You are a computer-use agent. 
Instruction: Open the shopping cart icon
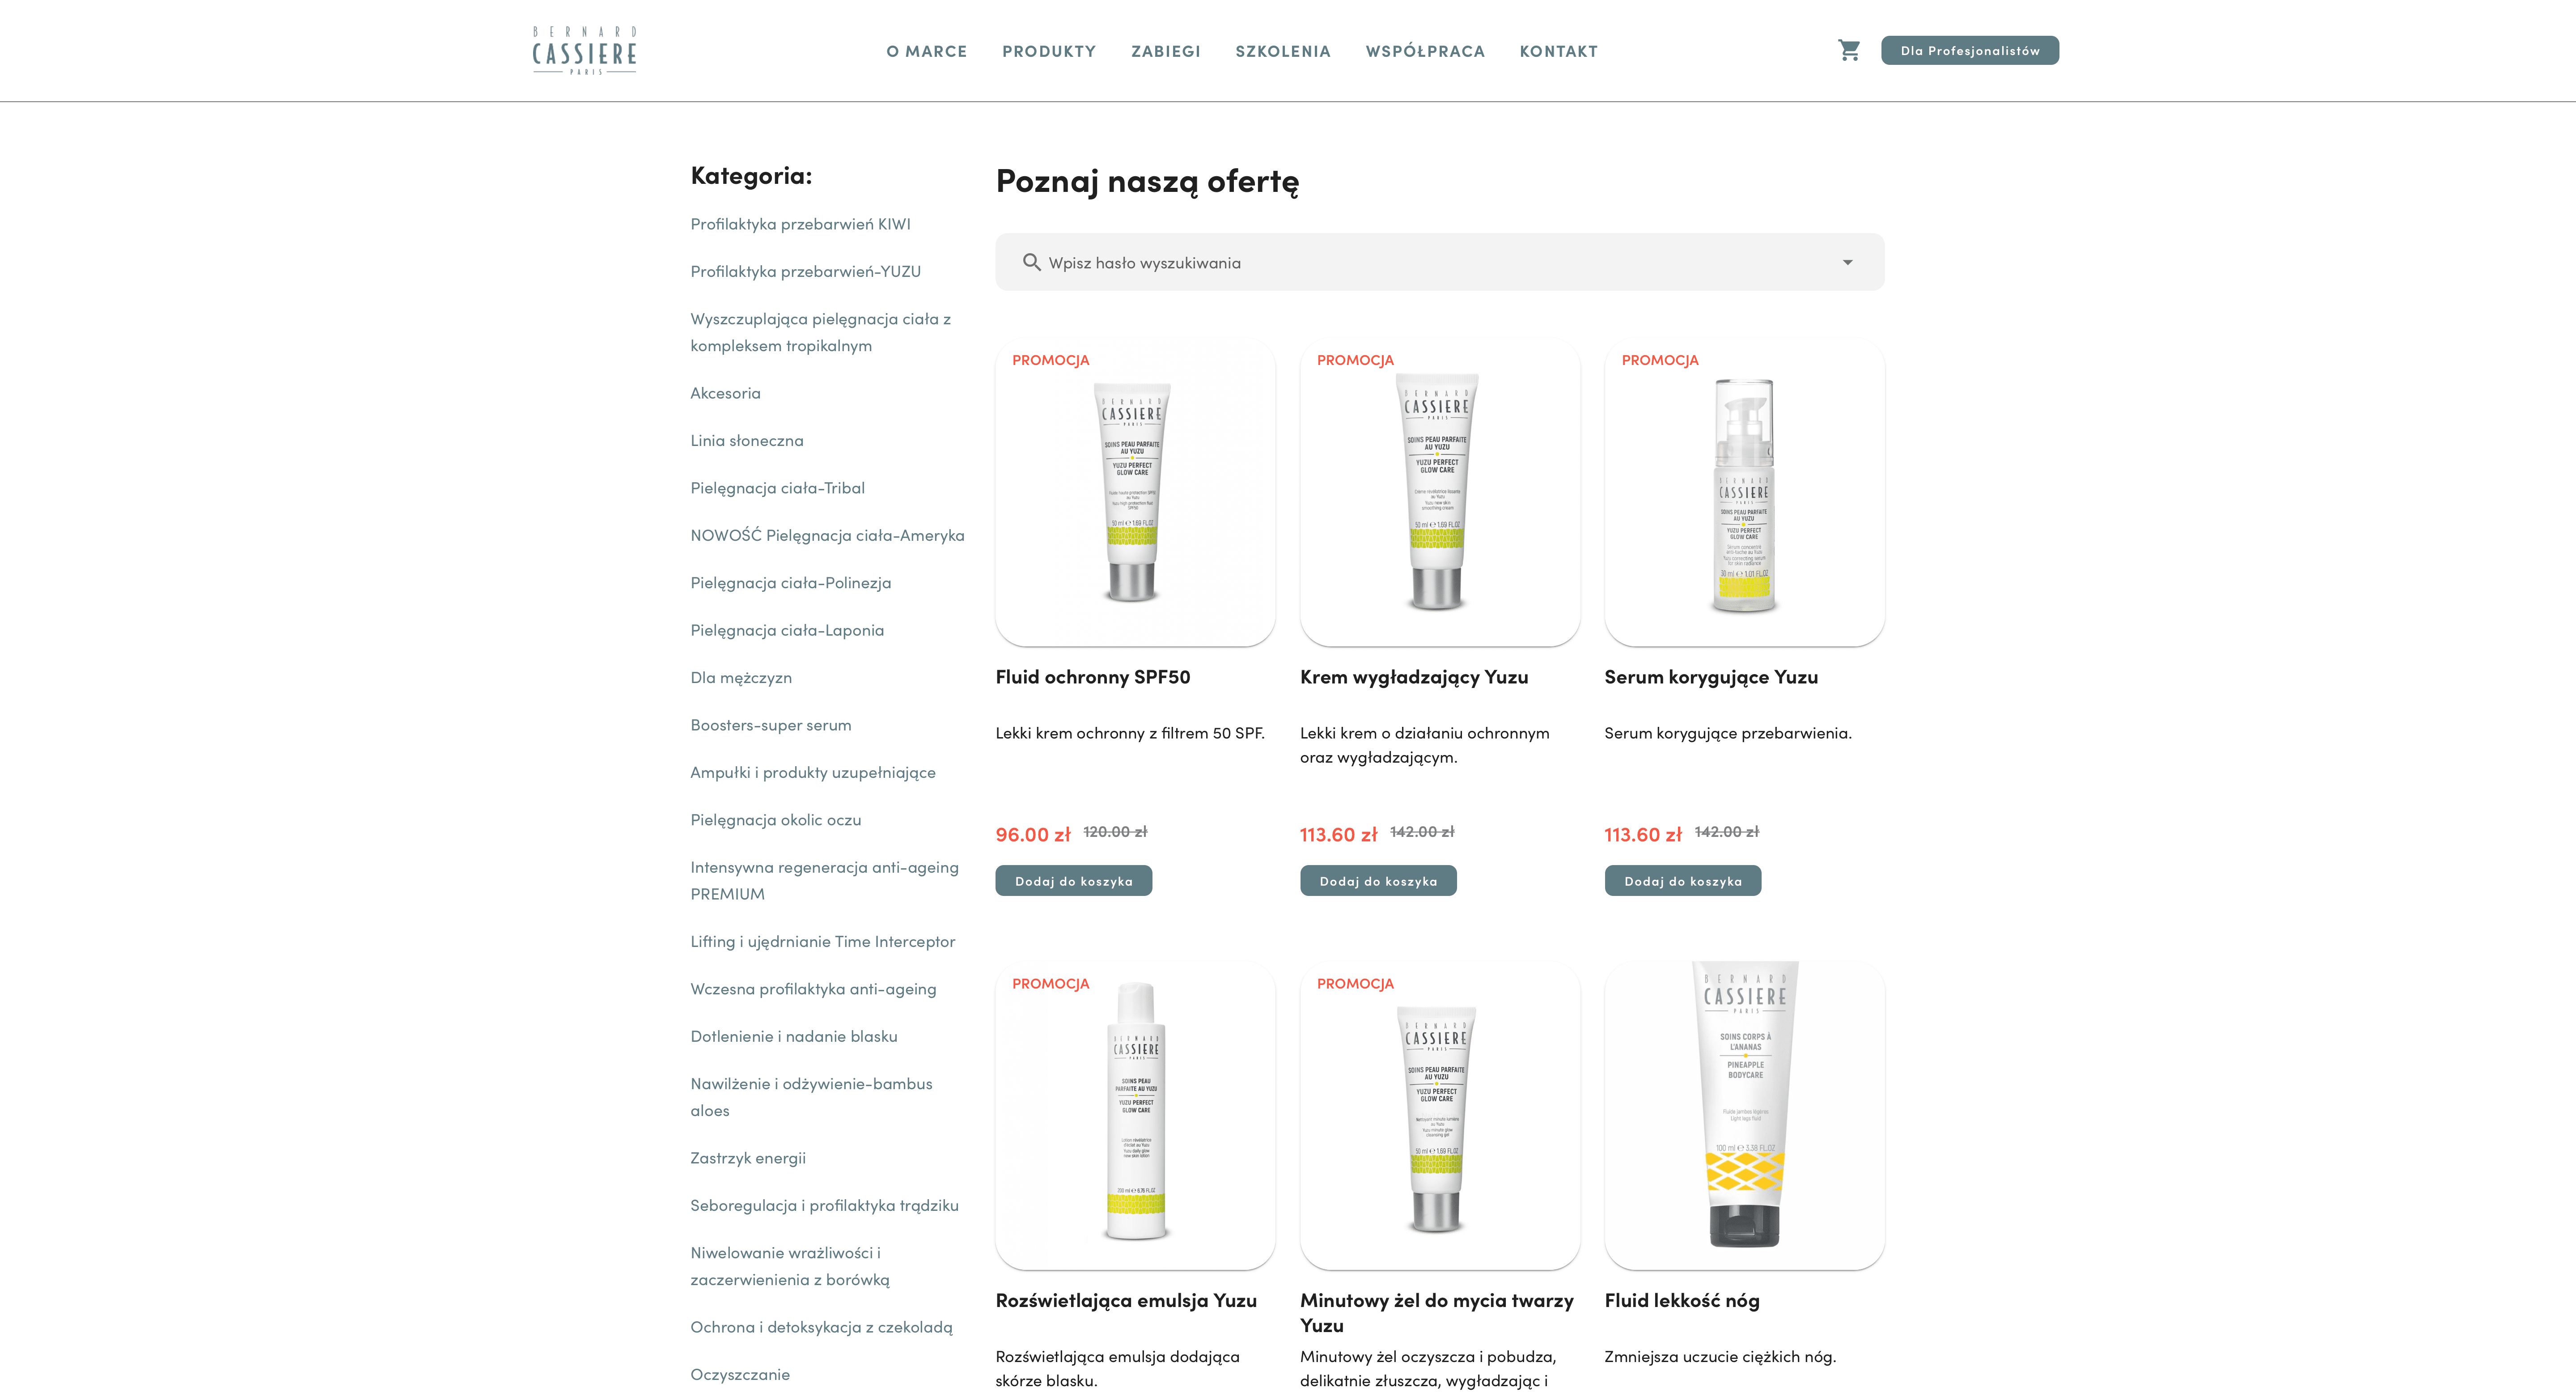[1849, 50]
